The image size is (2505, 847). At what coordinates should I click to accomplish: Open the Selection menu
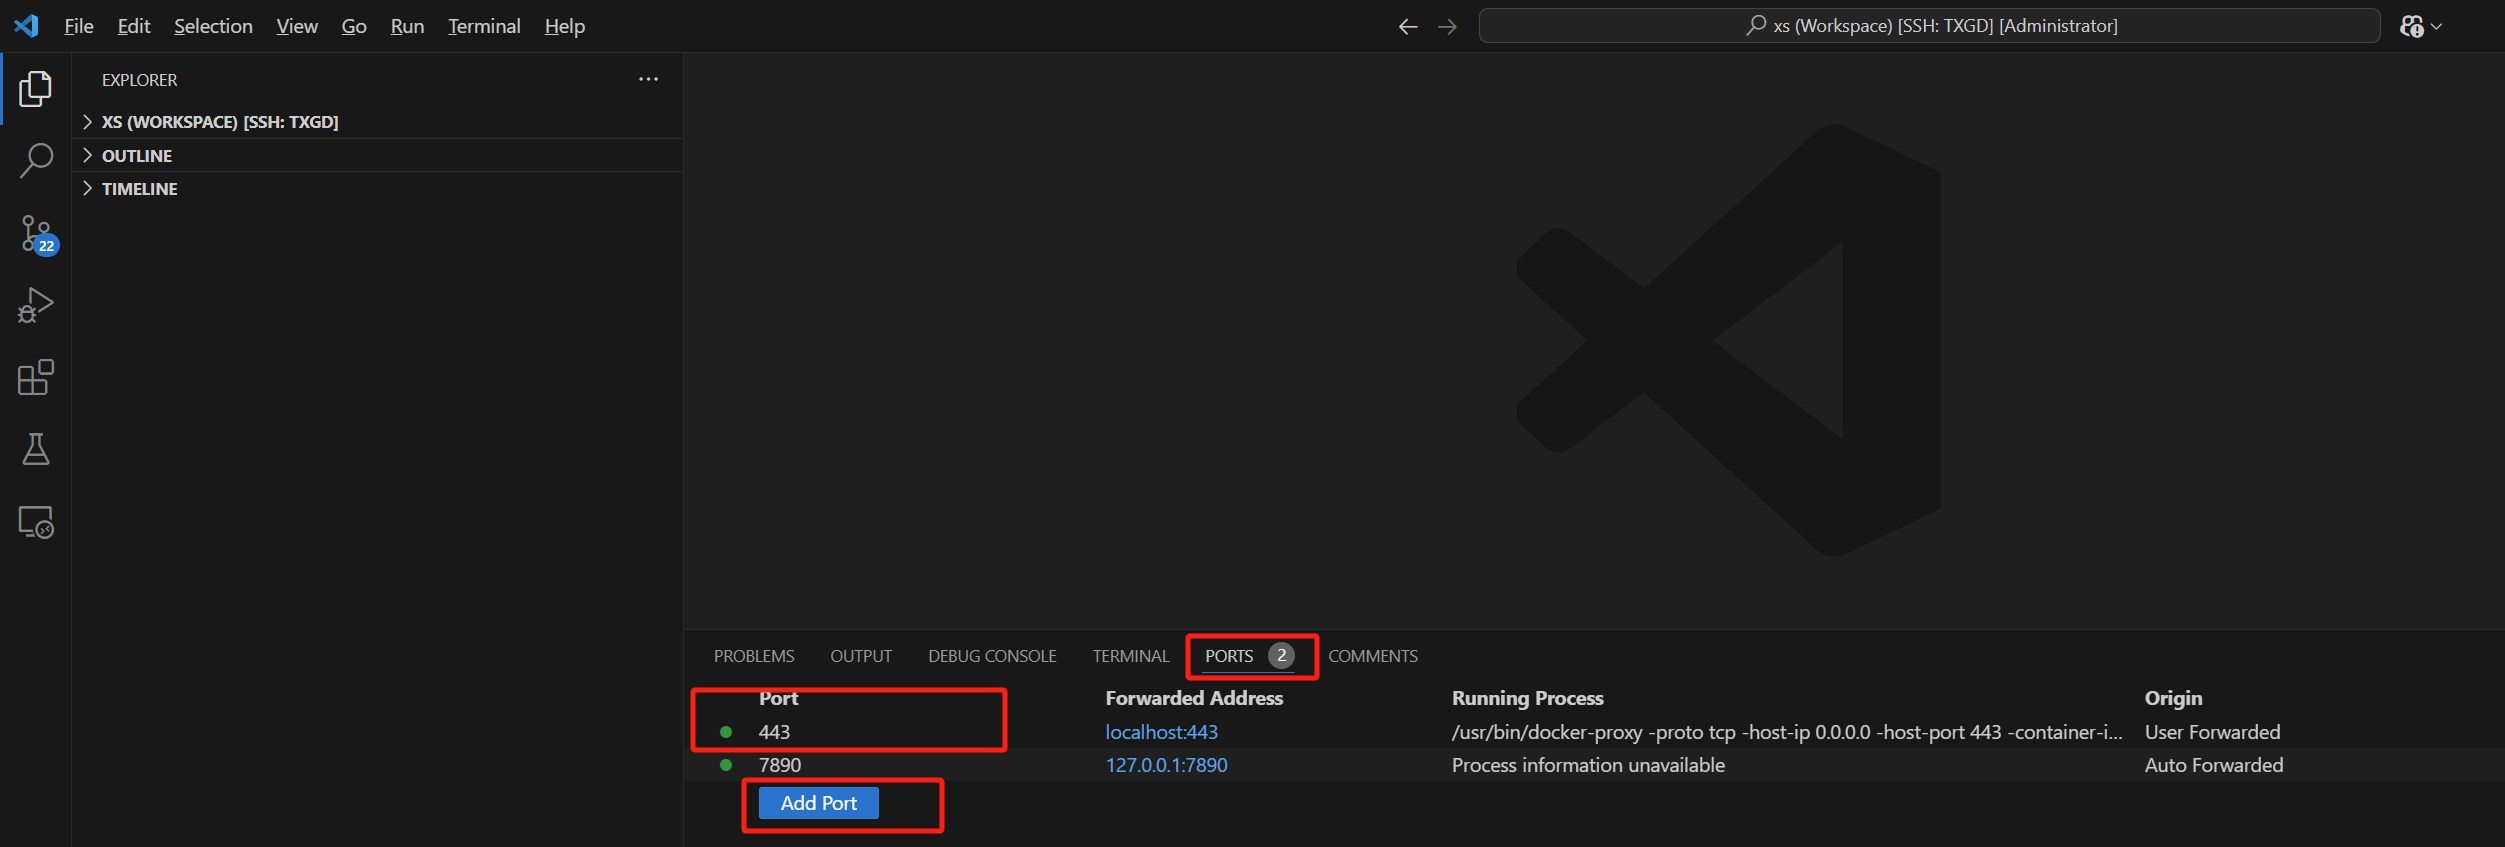click(213, 26)
